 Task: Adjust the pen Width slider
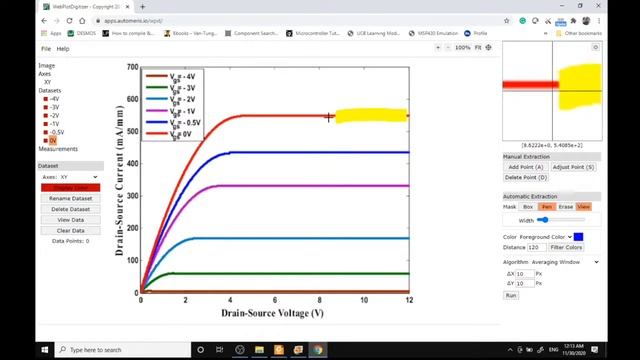pyautogui.click(x=561, y=220)
